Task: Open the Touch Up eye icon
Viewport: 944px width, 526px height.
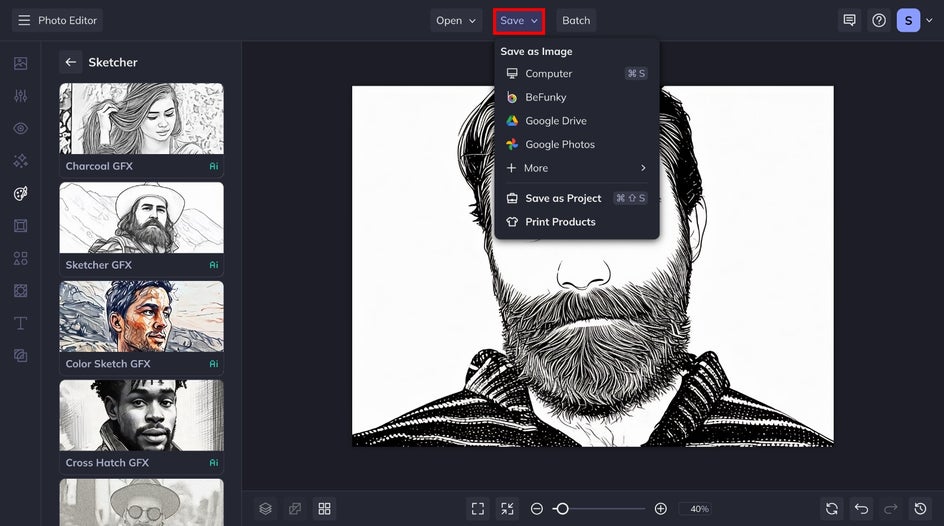Action: (x=20, y=128)
